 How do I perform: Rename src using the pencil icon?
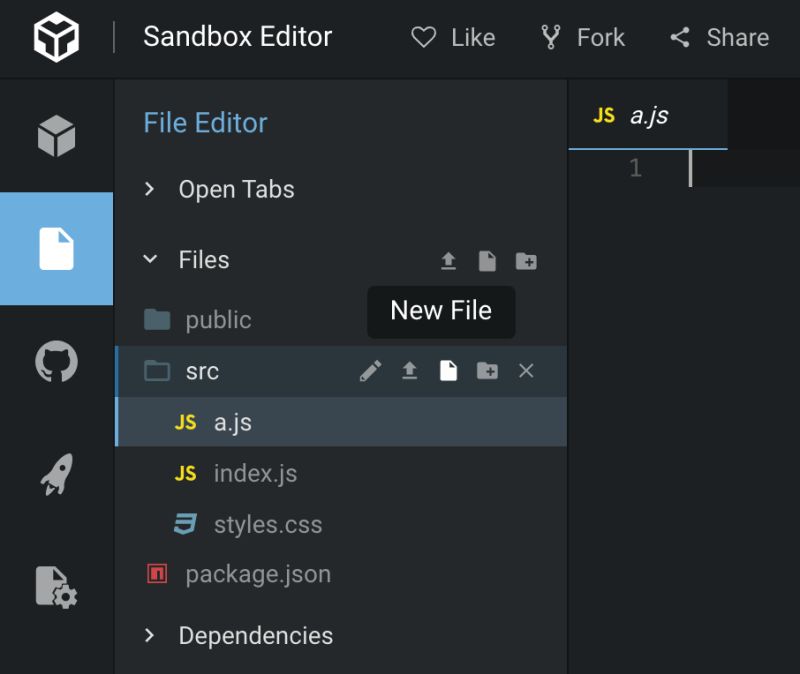[x=370, y=370]
